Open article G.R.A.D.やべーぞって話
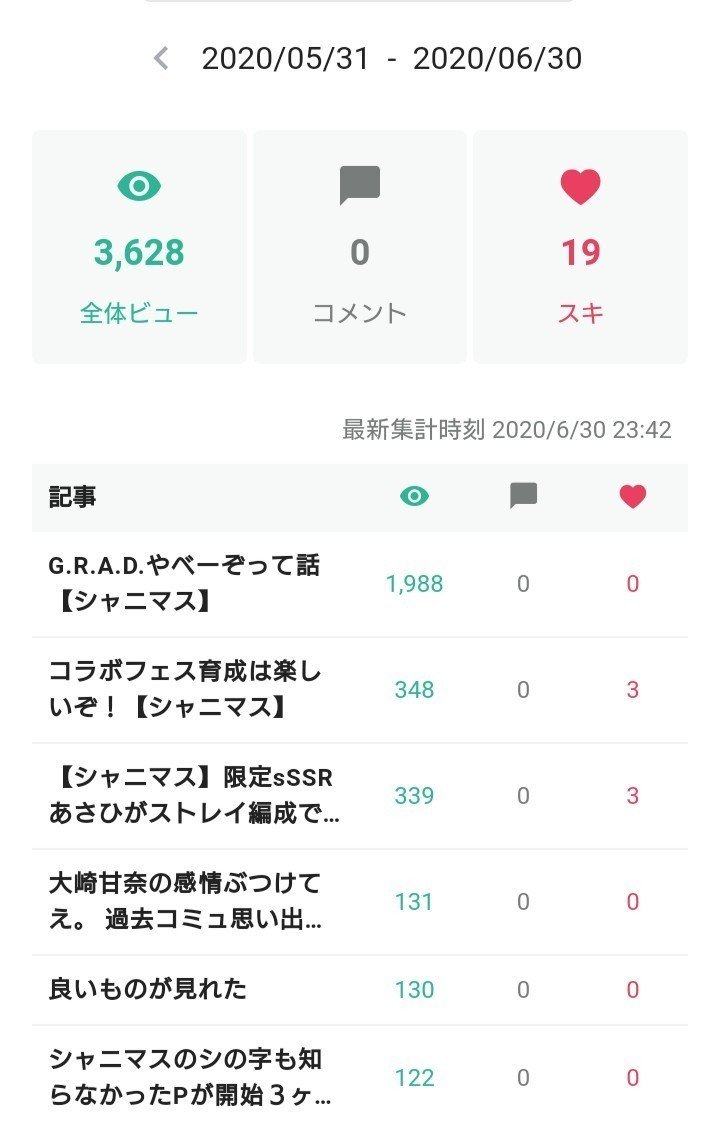 pyautogui.click(x=185, y=584)
